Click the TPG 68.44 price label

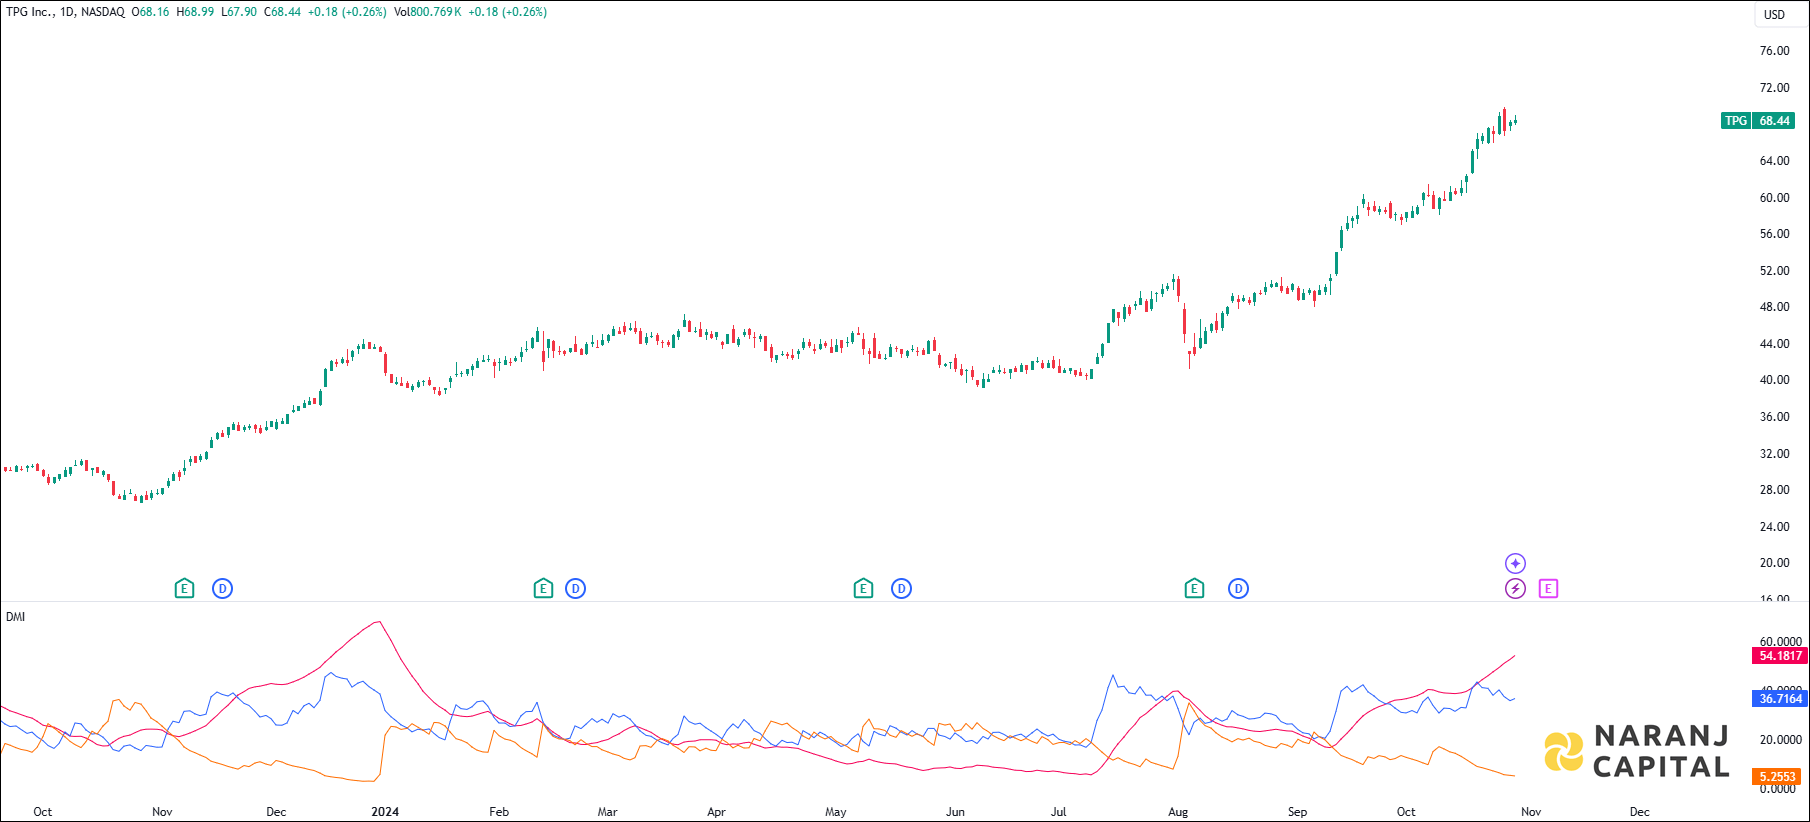[x=1758, y=121]
